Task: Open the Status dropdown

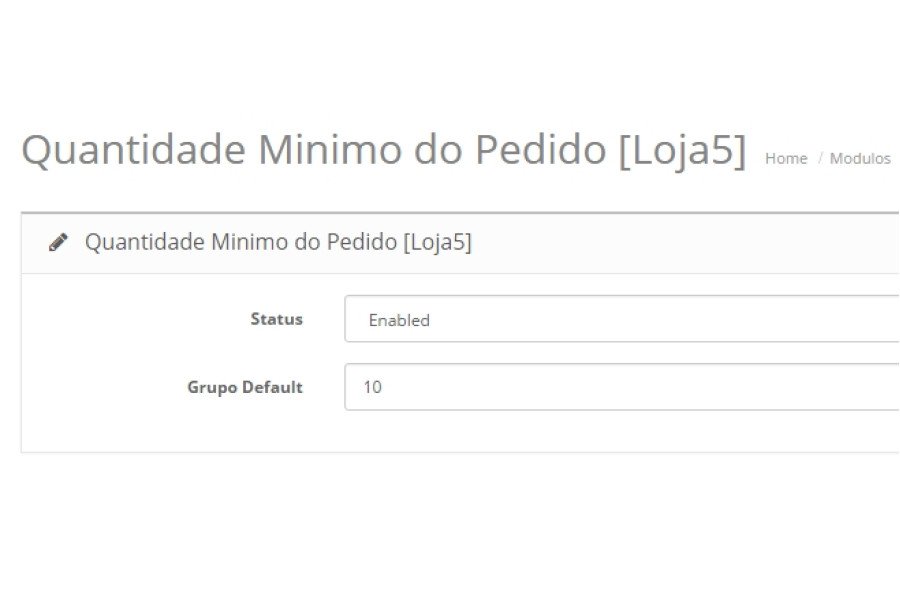Action: tap(622, 319)
